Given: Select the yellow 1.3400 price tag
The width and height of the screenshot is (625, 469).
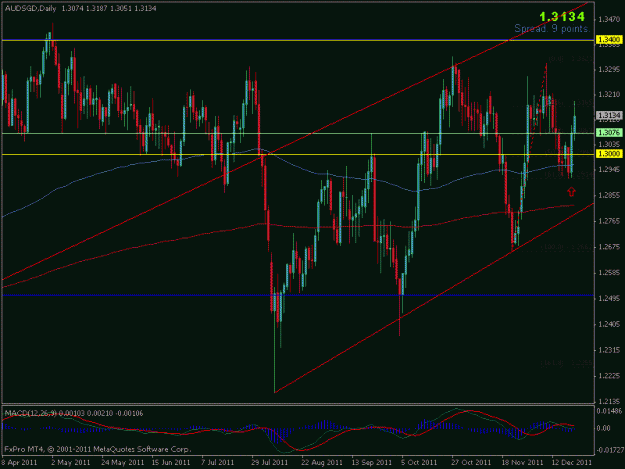Looking at the screenshot, I should click(609, 39).
